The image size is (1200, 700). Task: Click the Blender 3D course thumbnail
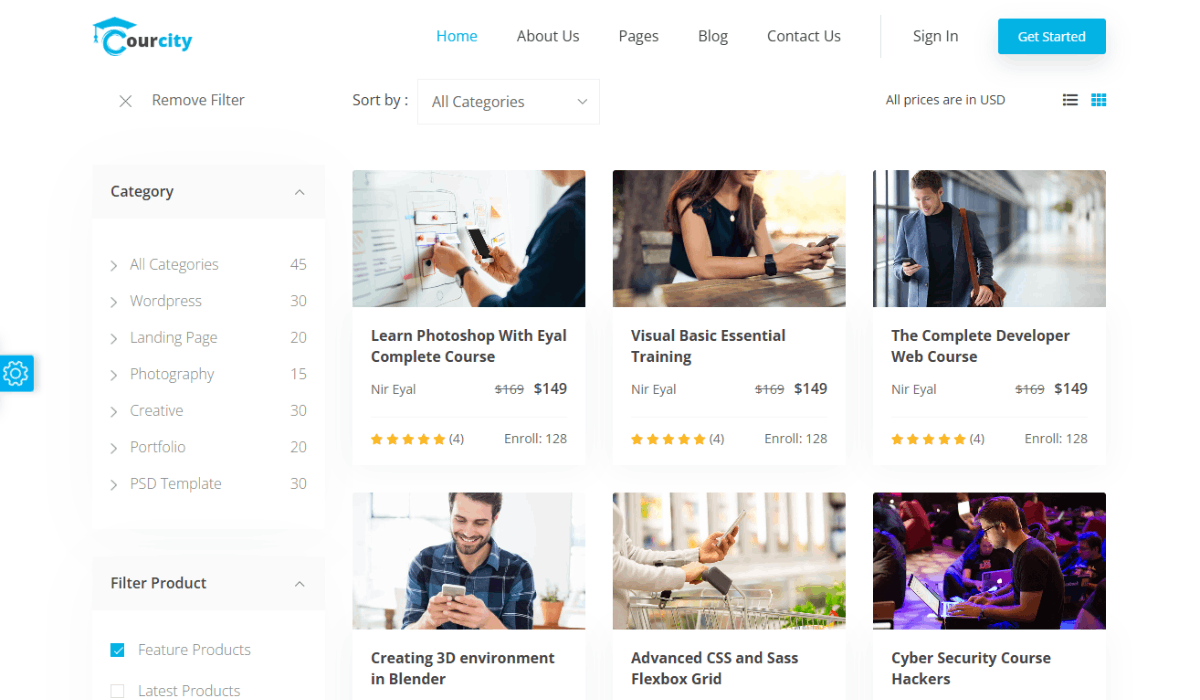pyautogui.click(x=469, y=560)
